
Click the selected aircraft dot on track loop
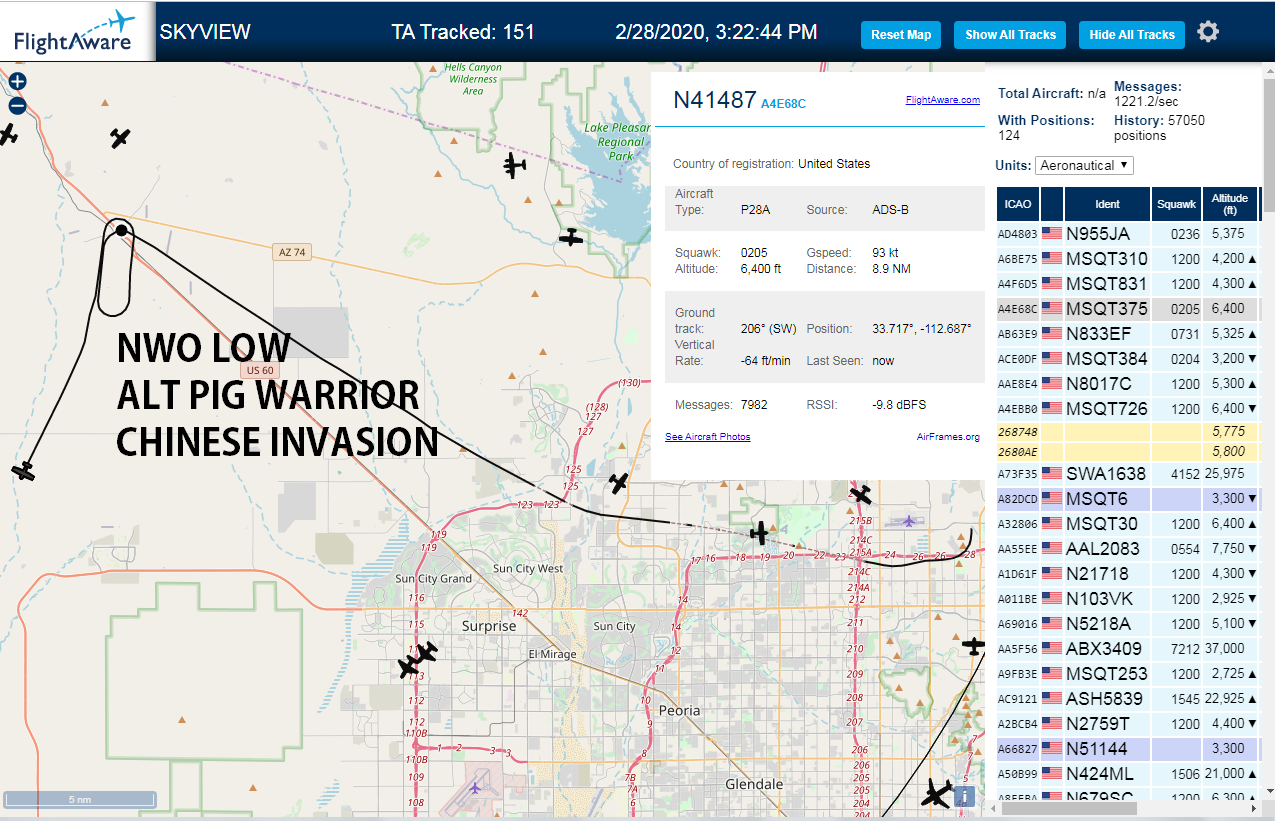click(121, 230)
